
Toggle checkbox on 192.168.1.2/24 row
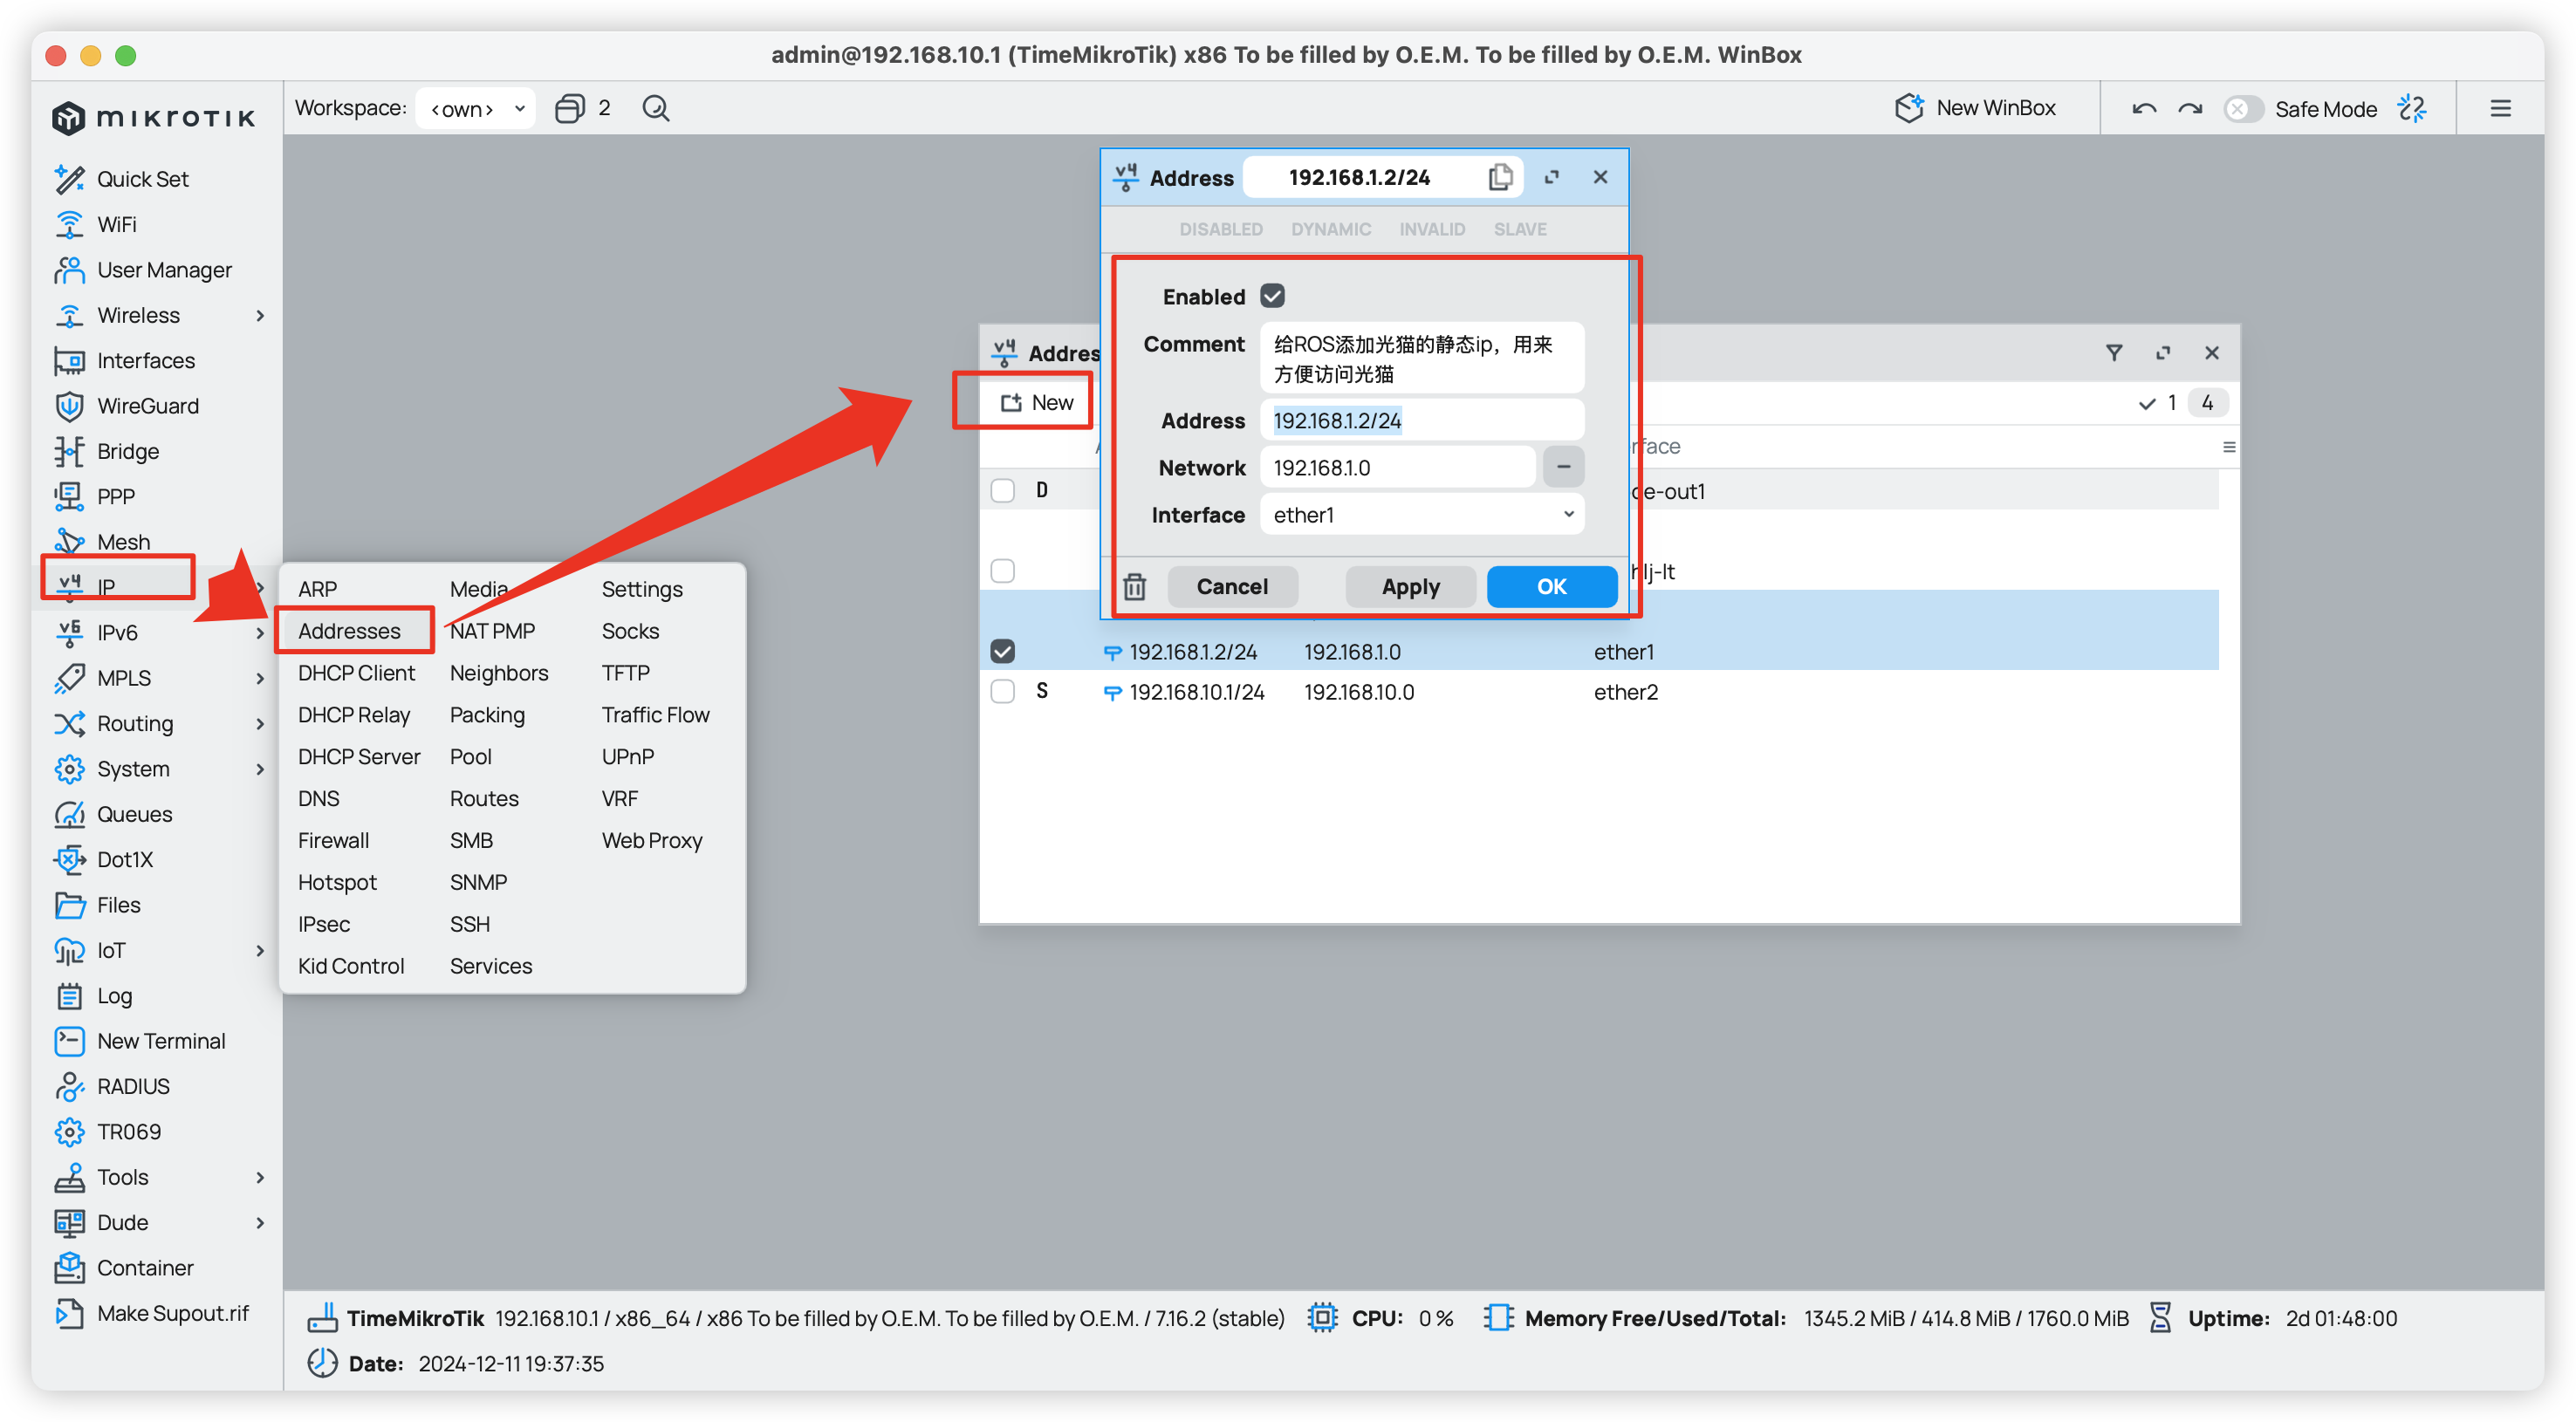point(1002,651)
